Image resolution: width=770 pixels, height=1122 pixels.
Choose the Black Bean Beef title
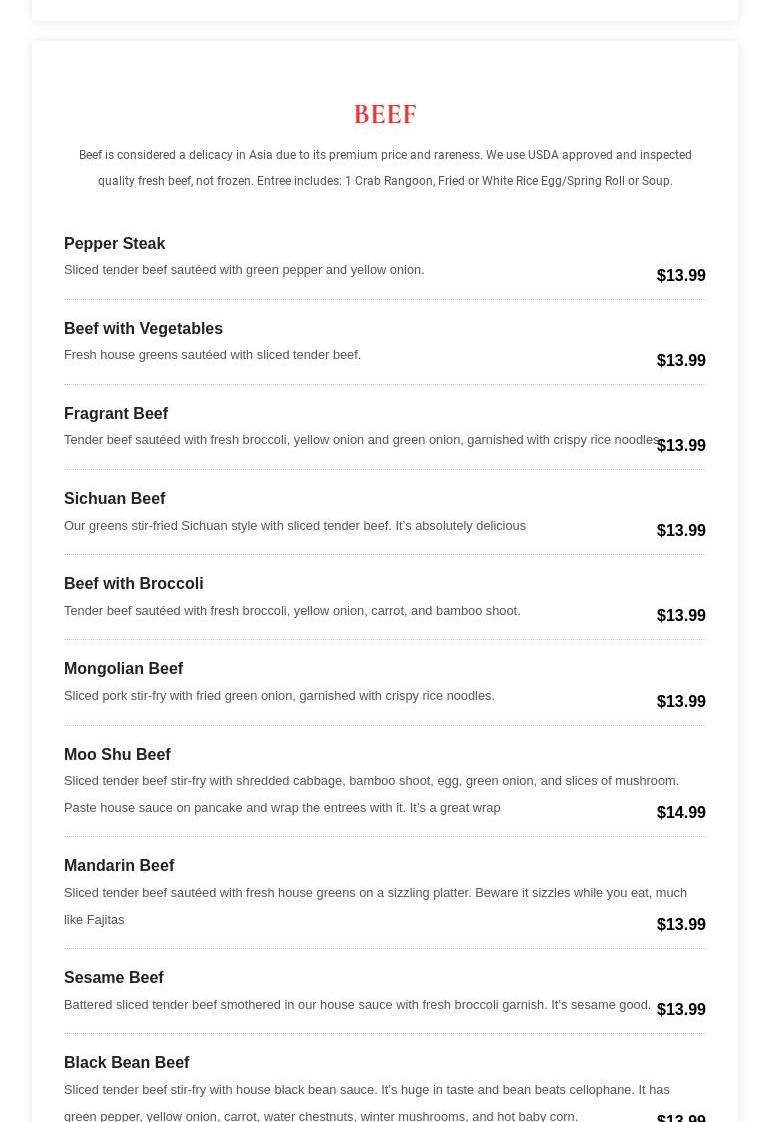tap(126, 1062)
